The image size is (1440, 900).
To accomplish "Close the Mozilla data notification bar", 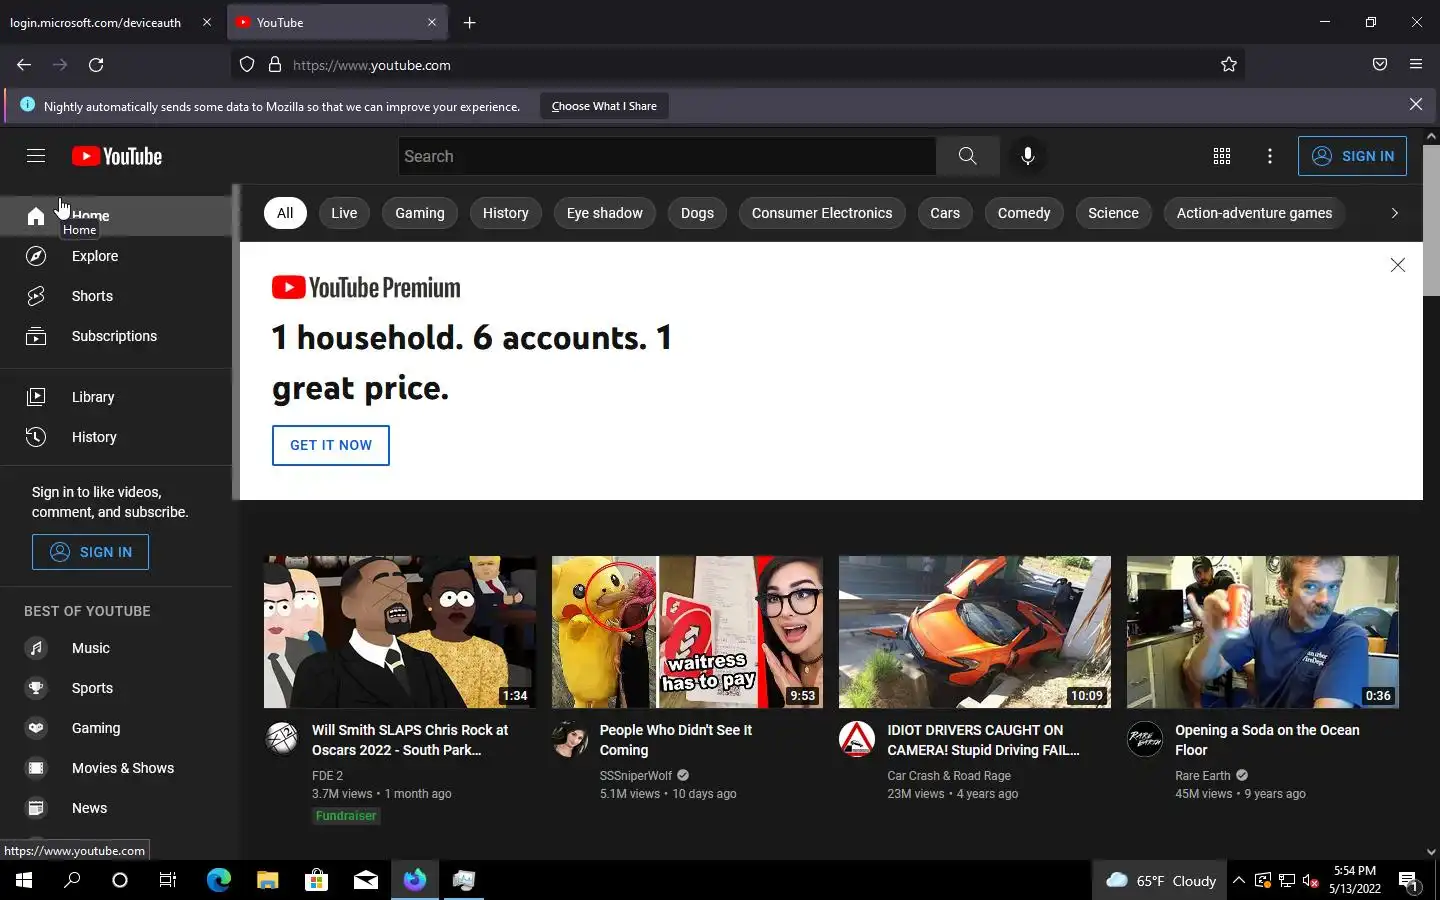I will click(x=1416, y=104).
